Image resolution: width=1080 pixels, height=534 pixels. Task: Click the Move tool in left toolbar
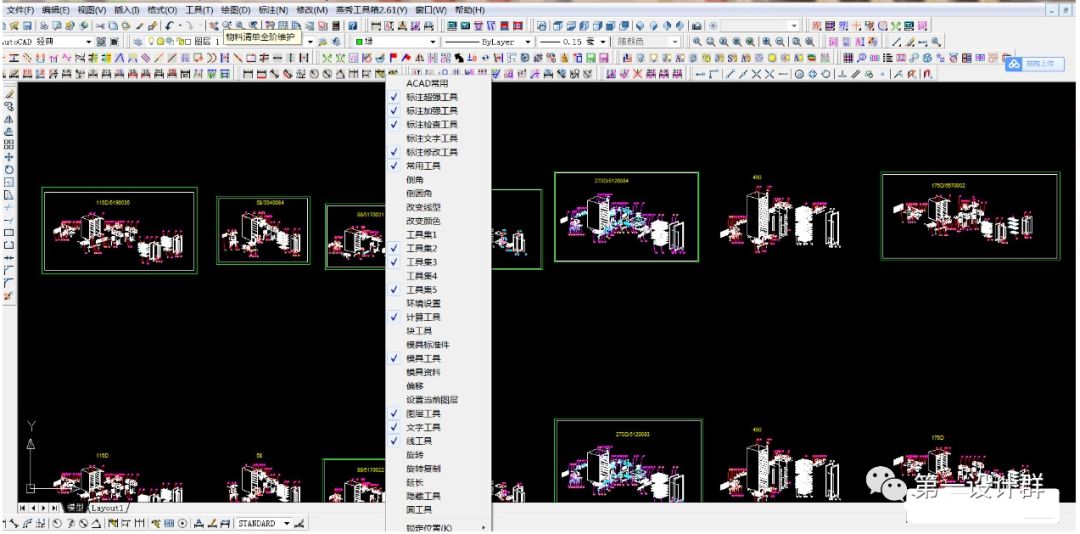(x=9, y=156)
